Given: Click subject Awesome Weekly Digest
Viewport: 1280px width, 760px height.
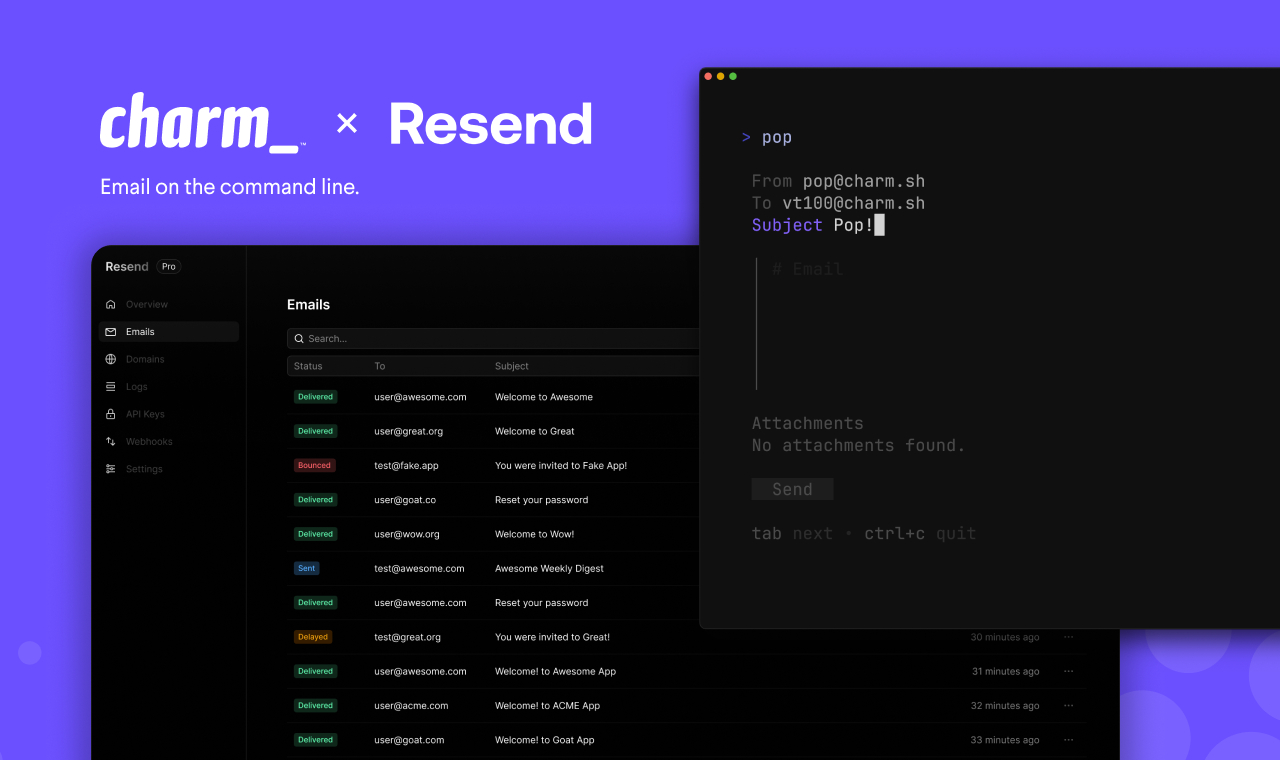Looking at the screenshot, I should tap(549, 569).
